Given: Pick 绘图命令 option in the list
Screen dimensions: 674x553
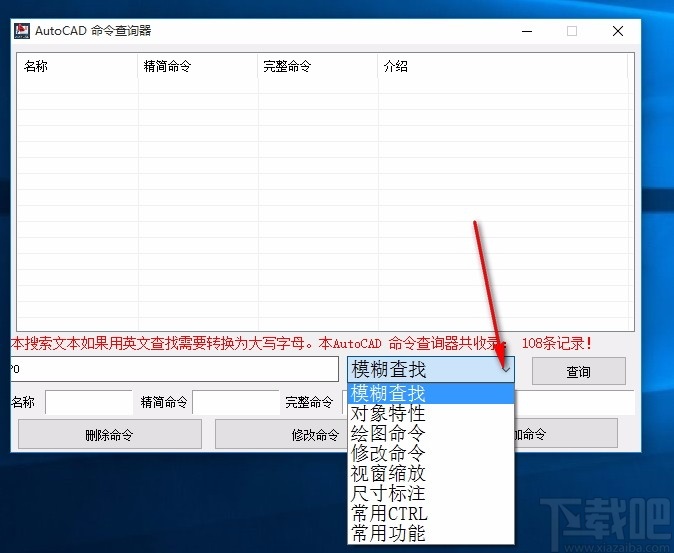Looking at the screenshot, I should click(431, 434).
